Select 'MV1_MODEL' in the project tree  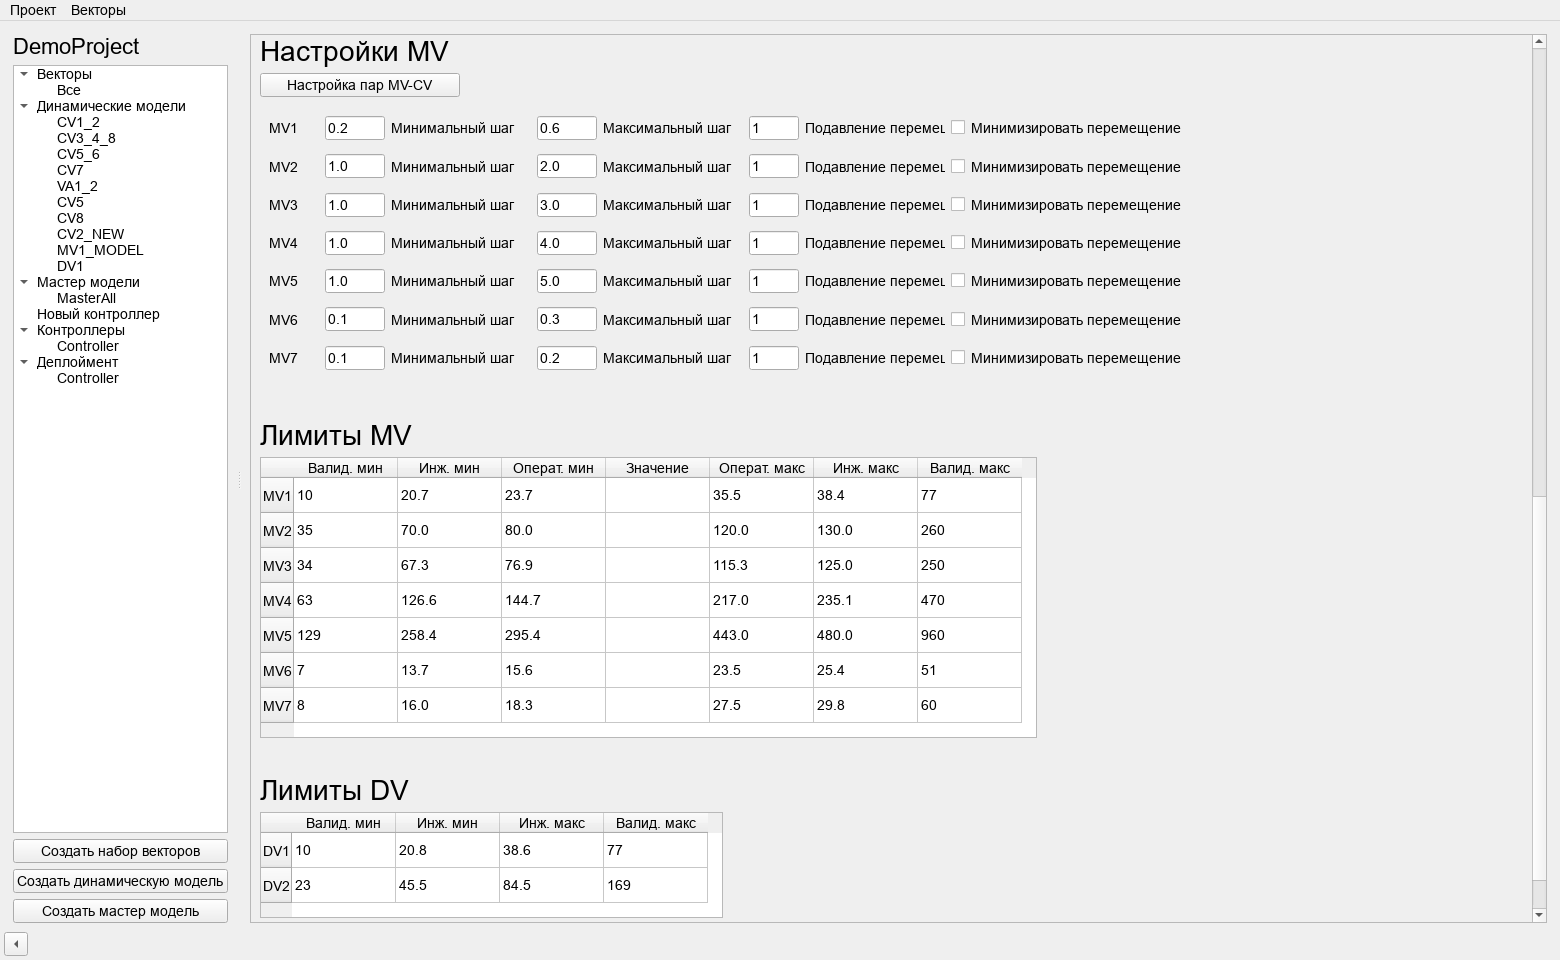[x=100, y=250]
